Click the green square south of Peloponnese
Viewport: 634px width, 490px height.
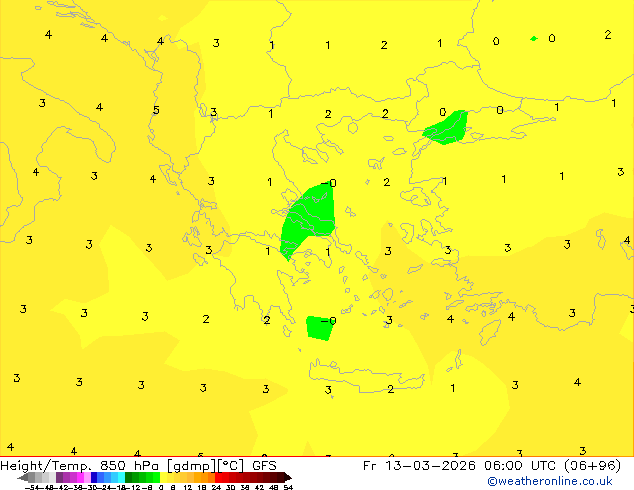[319, 328]
